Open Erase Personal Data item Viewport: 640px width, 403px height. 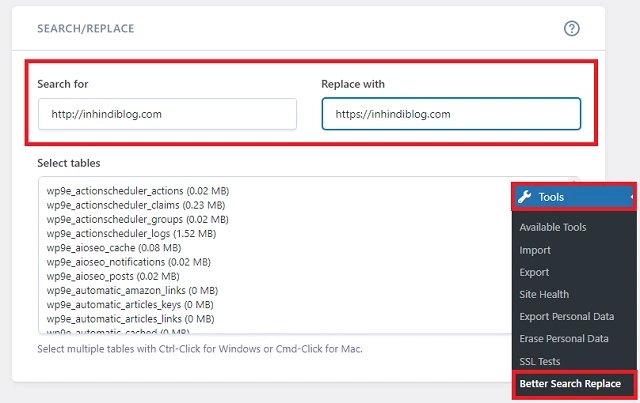pos(564,338)
